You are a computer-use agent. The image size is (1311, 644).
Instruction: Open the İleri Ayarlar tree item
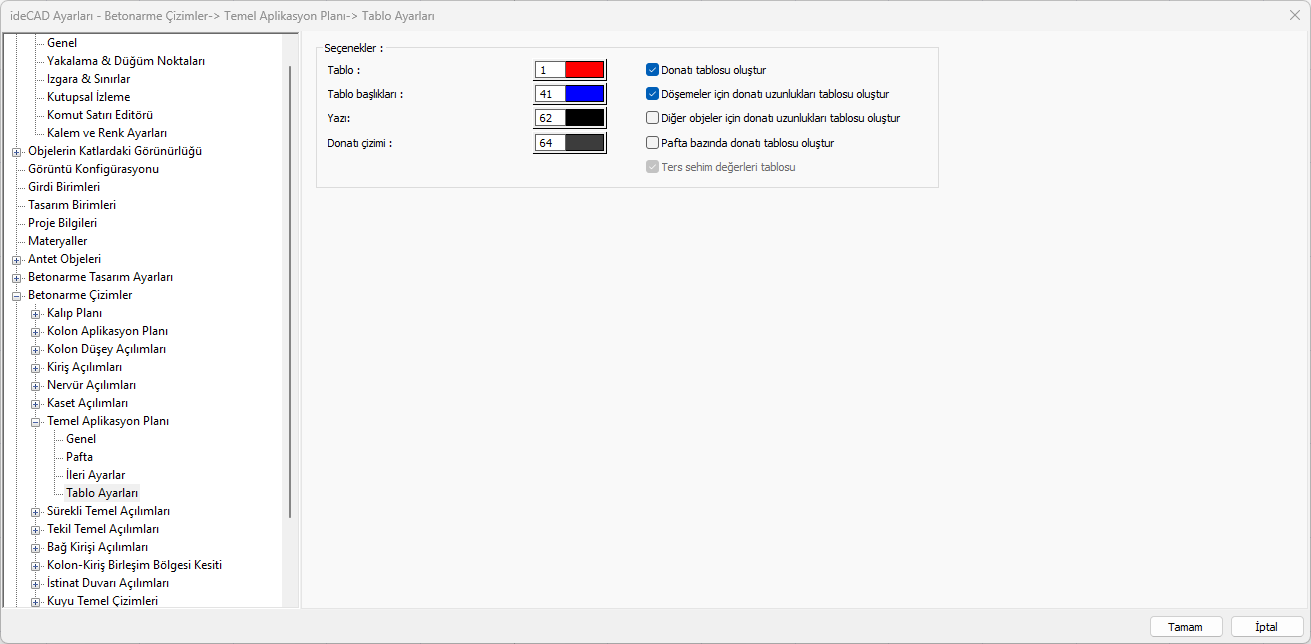[x=95, y=475]
